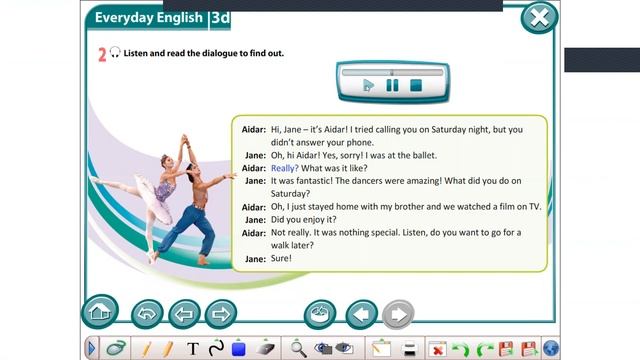
Task: Select the thin pen tool
Action: pyautogui.click(x=146, y=349)
